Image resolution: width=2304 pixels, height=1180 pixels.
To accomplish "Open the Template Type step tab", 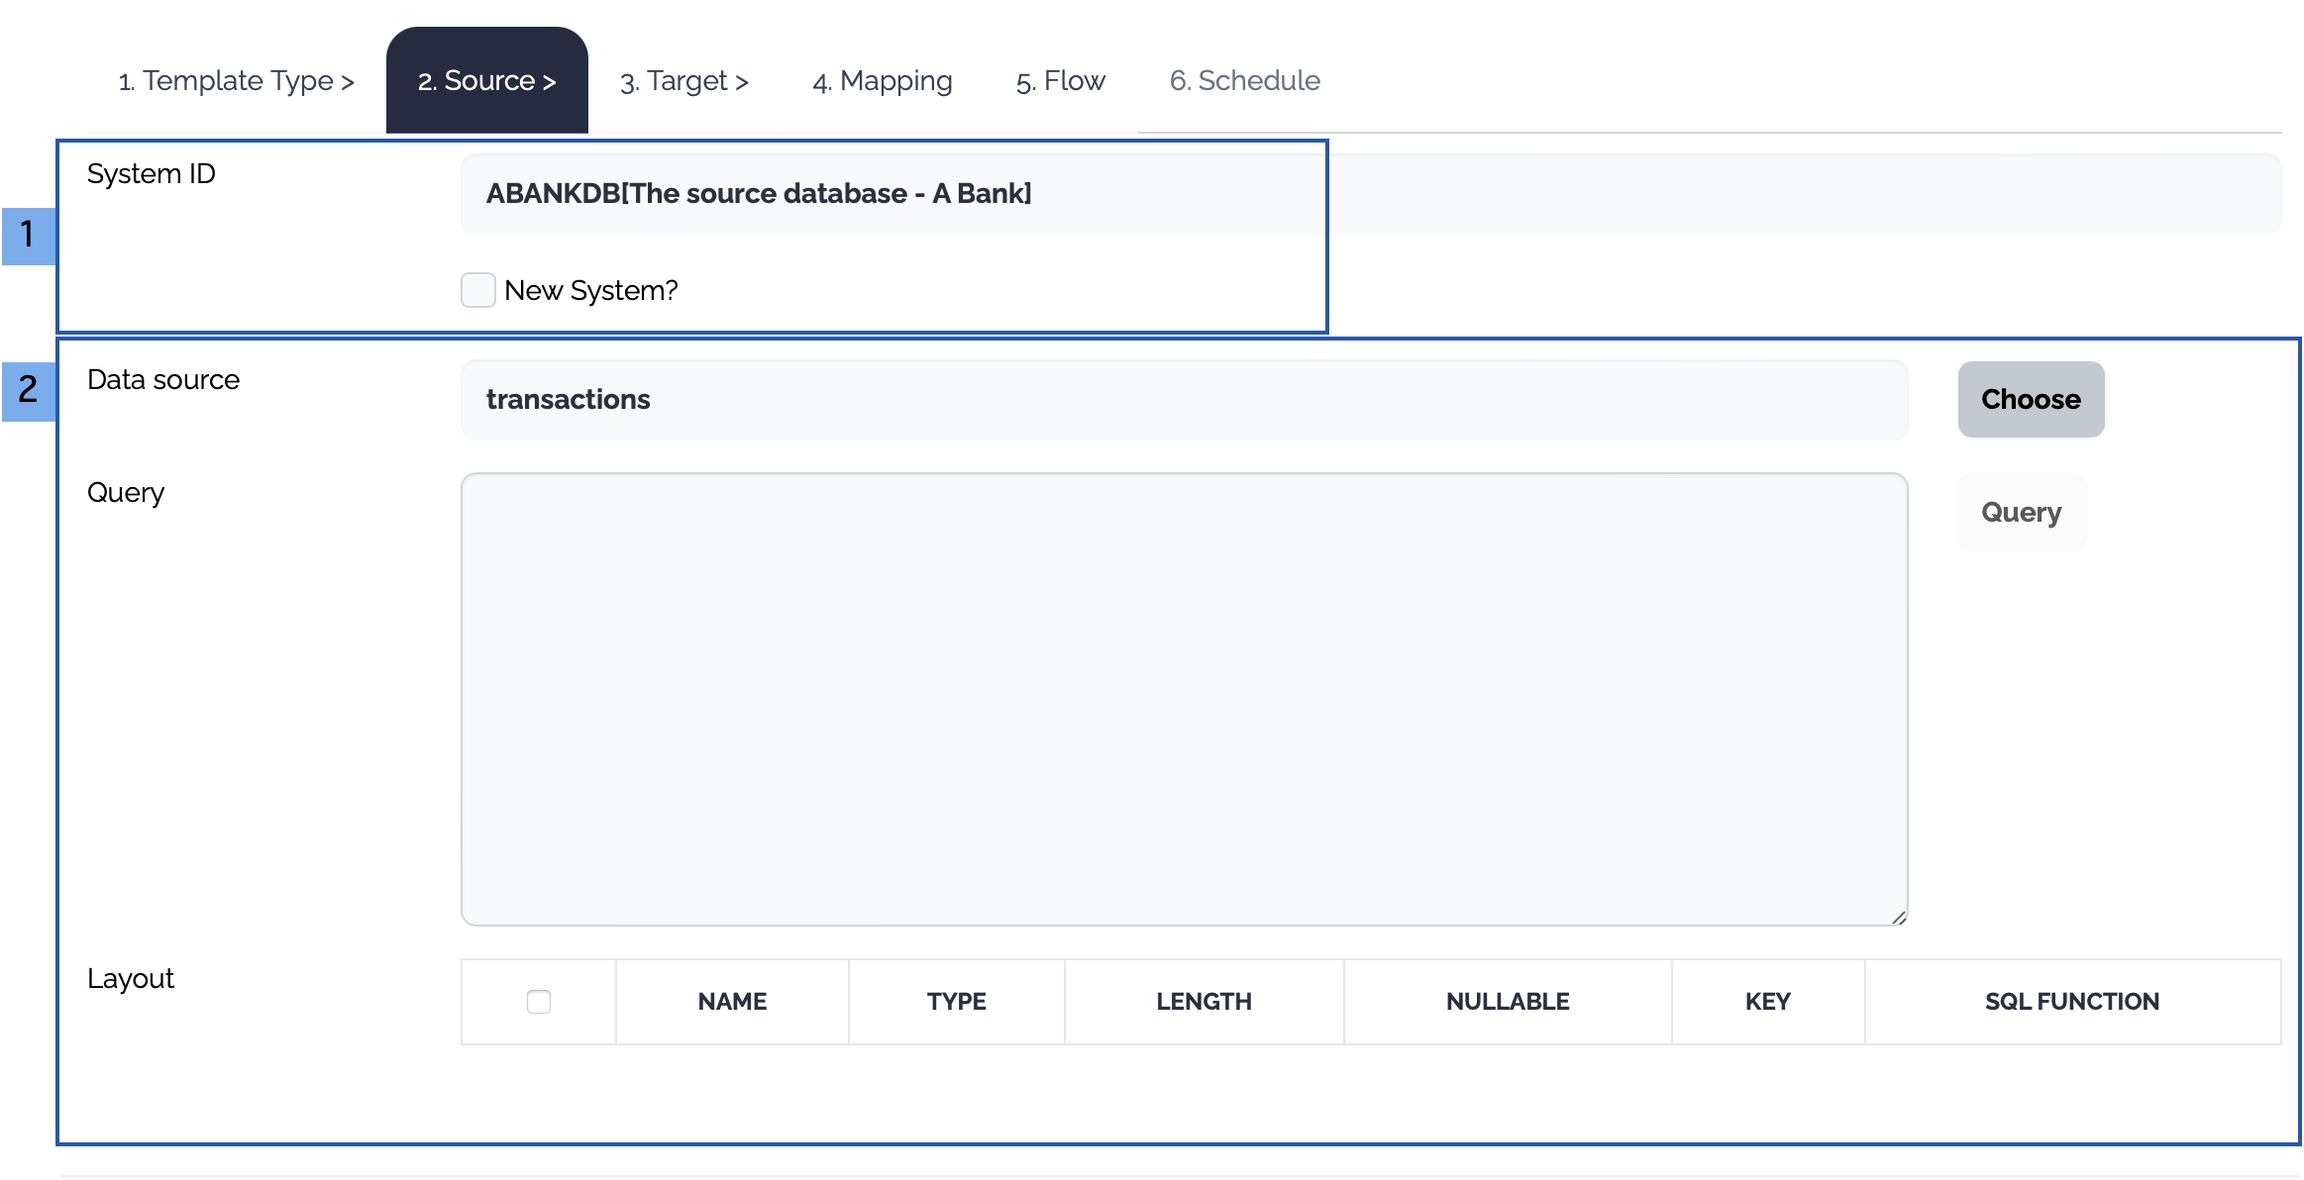I will [236, 81].
